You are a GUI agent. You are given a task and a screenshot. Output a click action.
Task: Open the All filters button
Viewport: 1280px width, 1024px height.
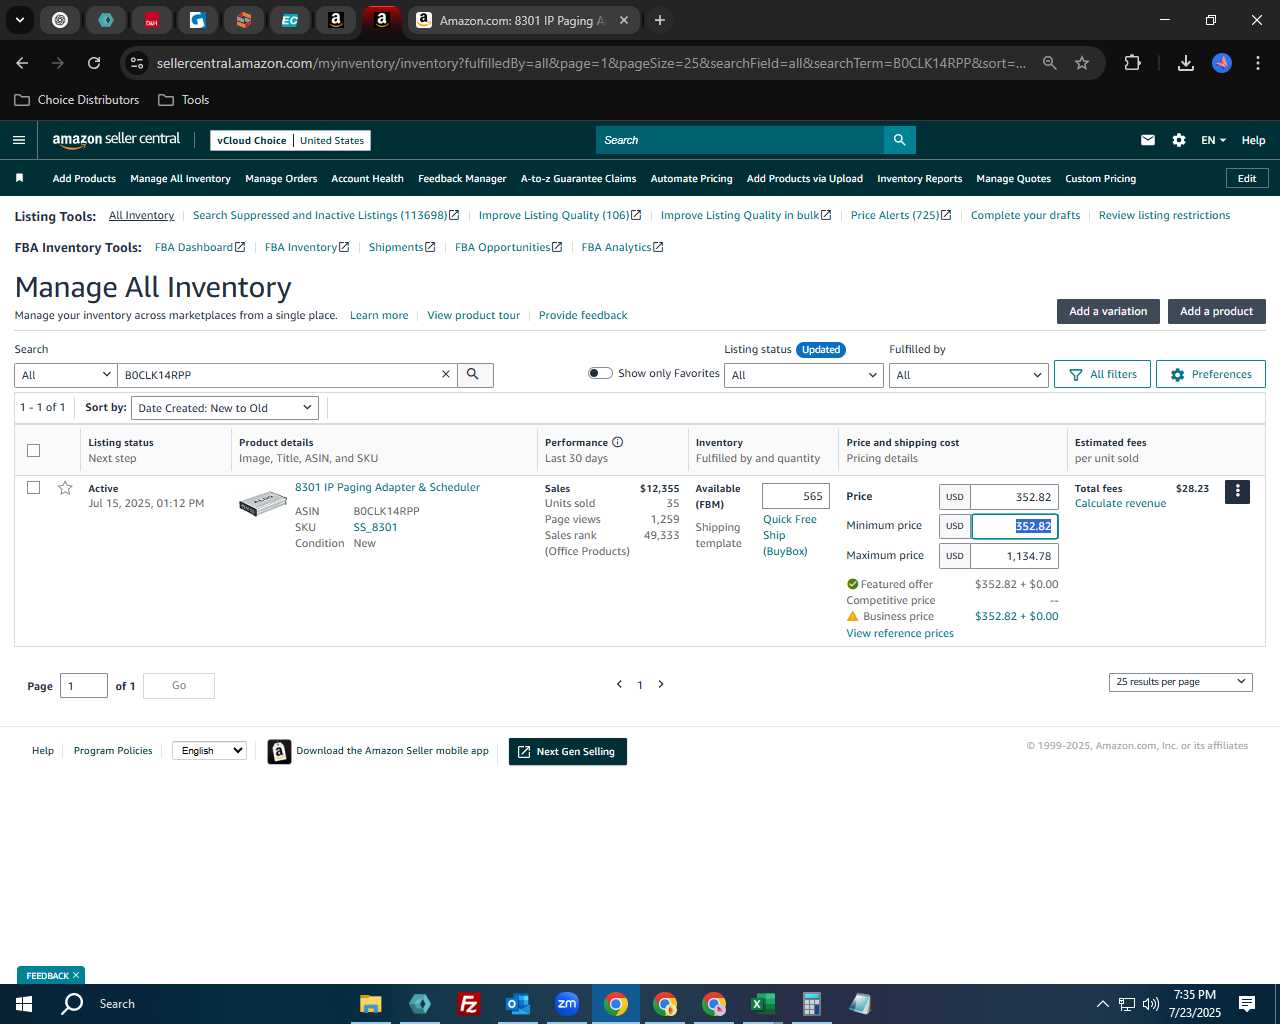coord(1102,374)
